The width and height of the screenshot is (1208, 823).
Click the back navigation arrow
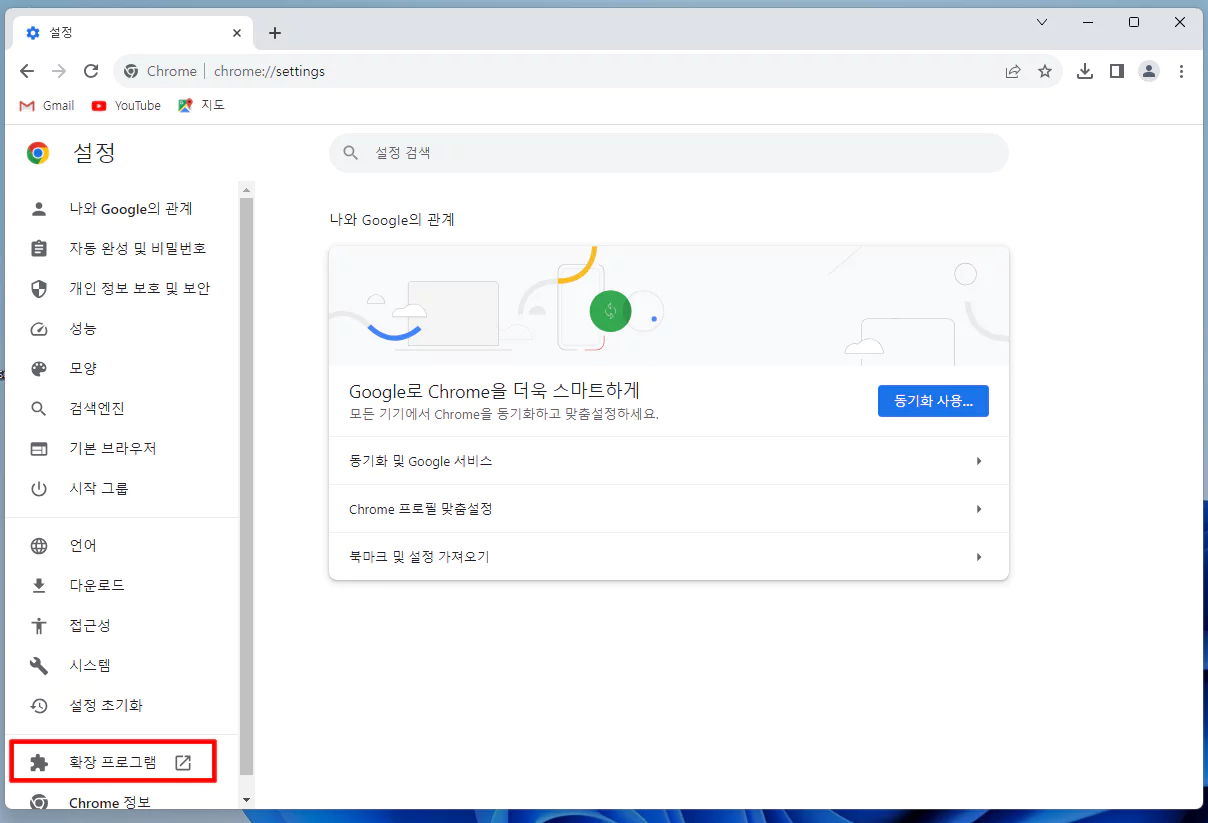click(27, 71)
